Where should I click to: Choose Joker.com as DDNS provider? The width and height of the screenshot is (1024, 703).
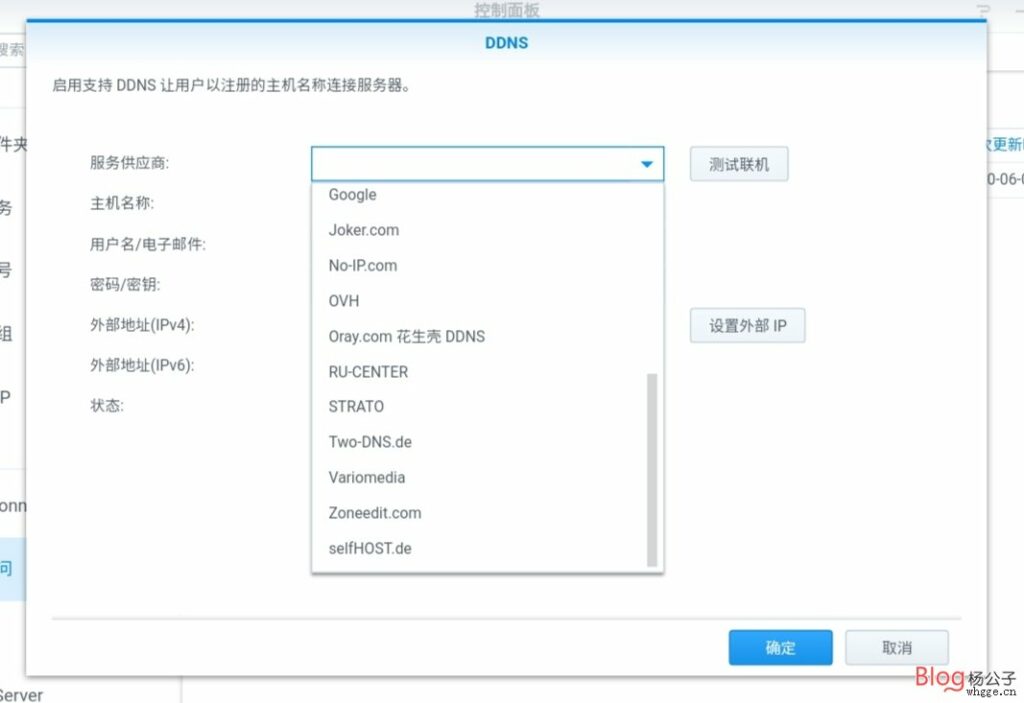tap(487, 230)
